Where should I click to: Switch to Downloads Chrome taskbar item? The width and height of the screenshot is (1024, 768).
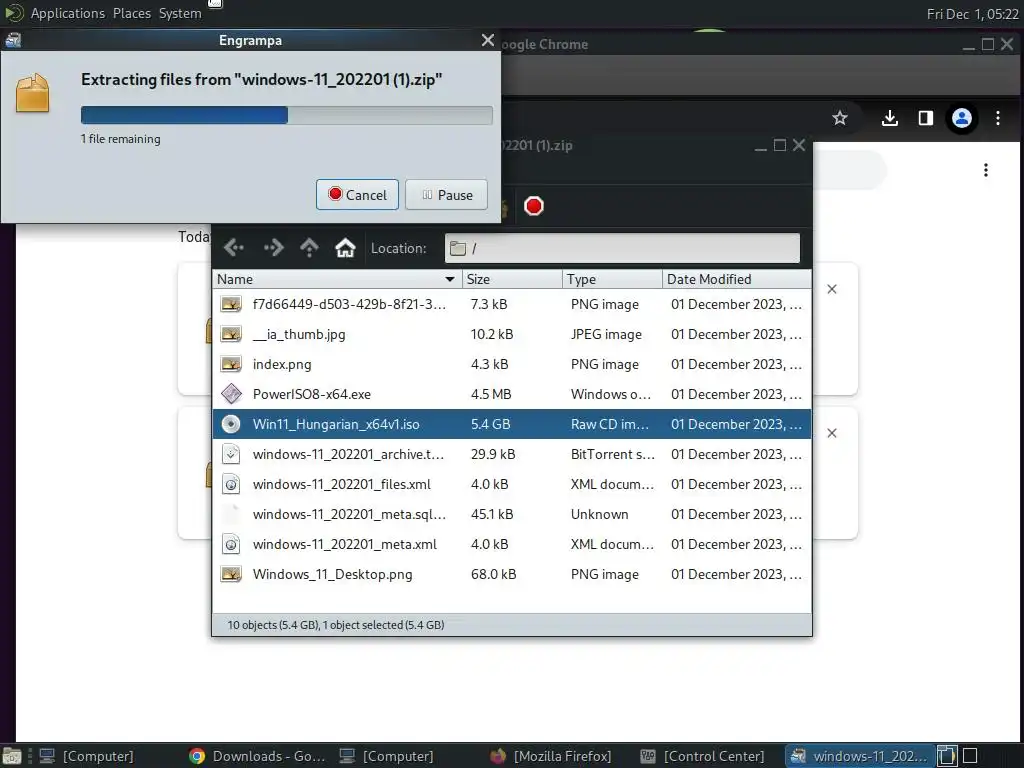coord(257,756)
